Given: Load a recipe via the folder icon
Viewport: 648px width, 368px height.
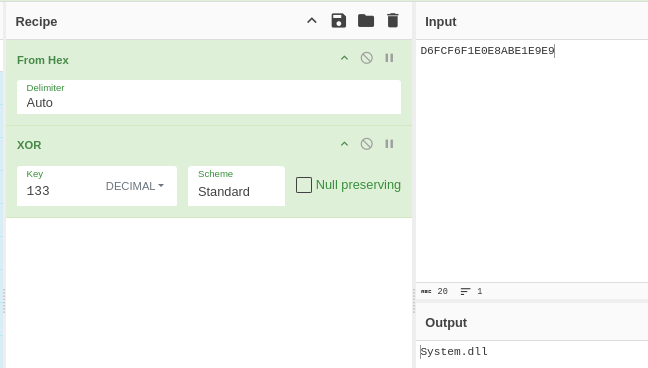Looking at the screenshot, I should [366, 21].
